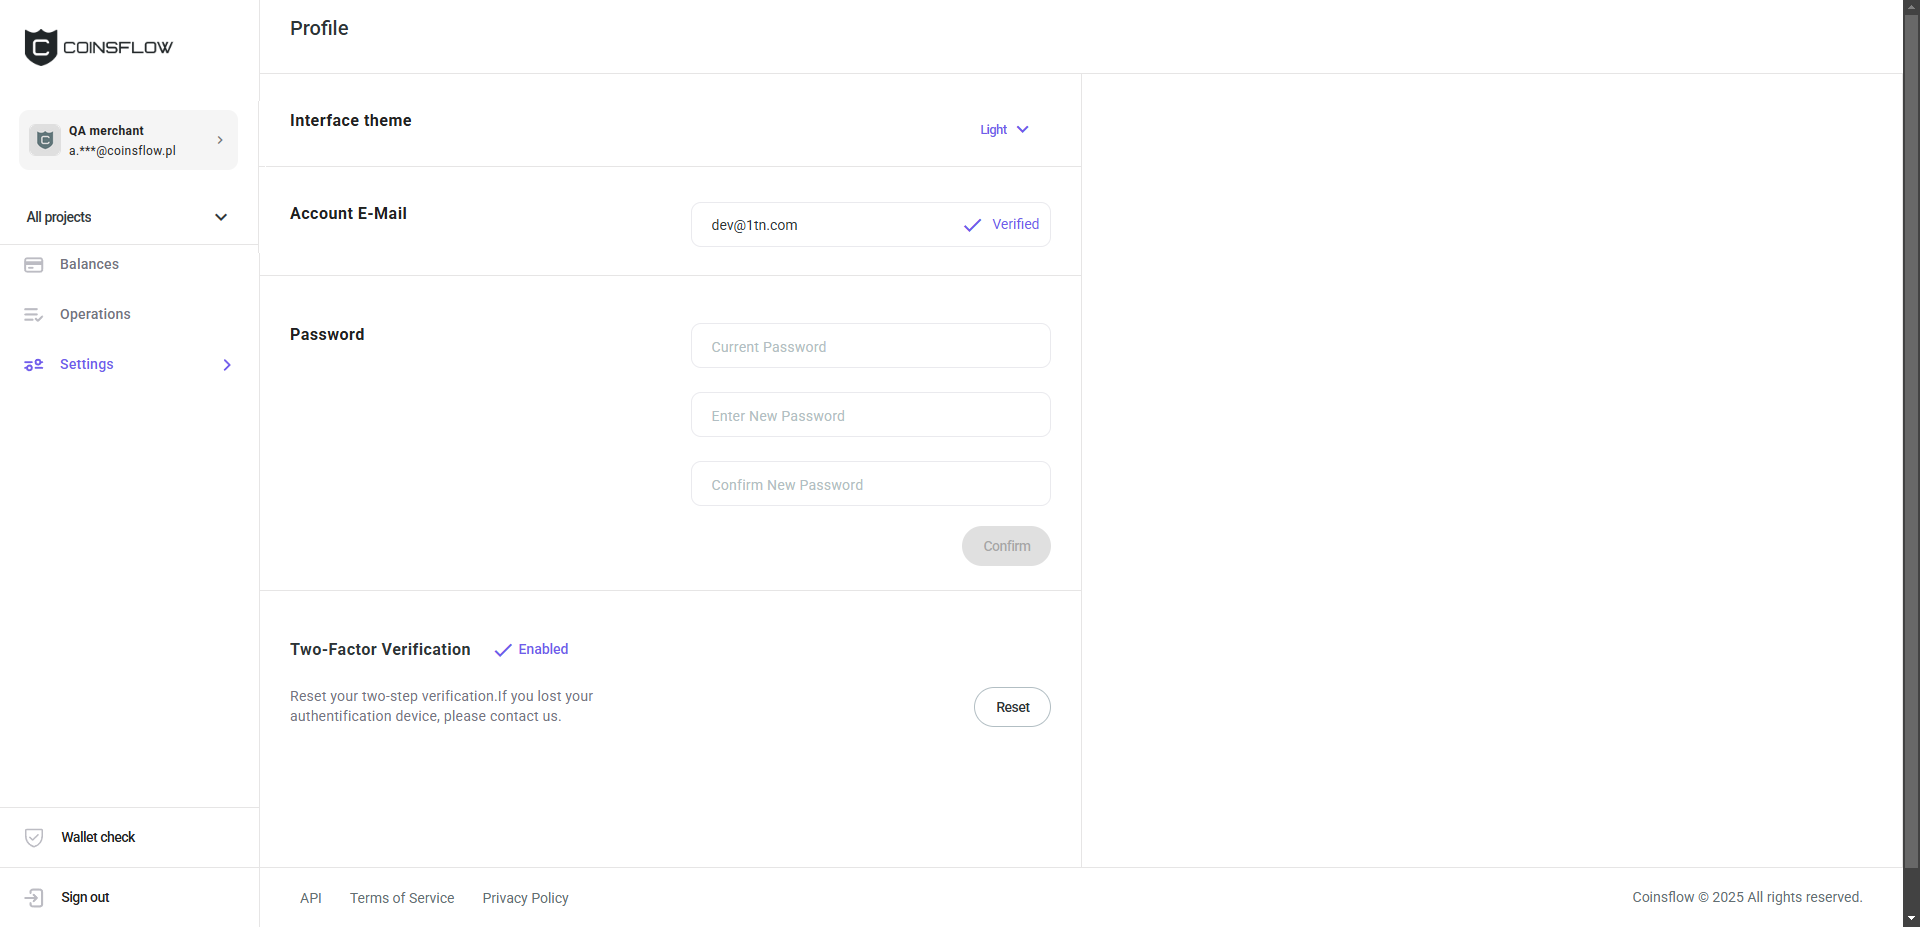Screen dimensions: 1920x927
Task: Click the Two-Factor Enabled checkmark
Action: pyautogui.click(x=503, y=650)
